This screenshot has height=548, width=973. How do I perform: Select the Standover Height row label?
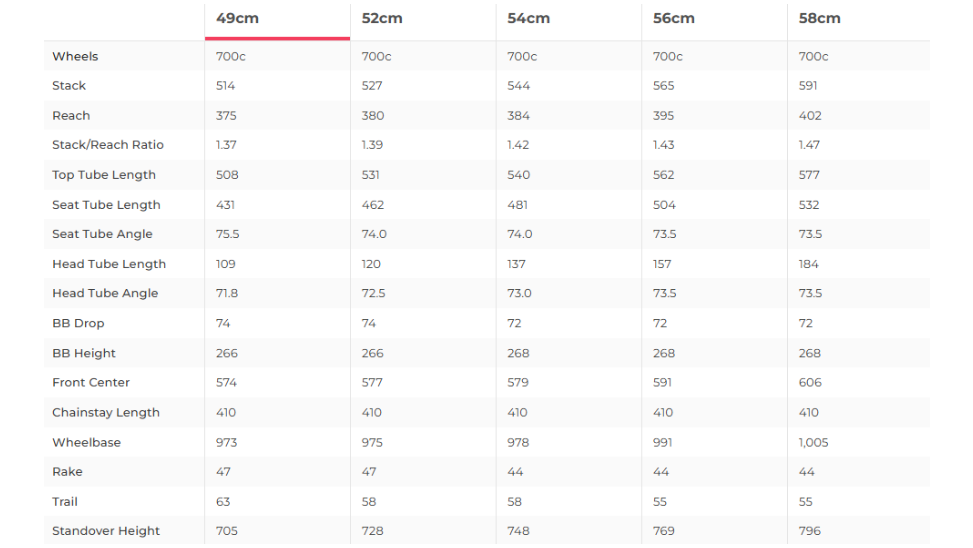pyautogui.click(x=106, y=531)
